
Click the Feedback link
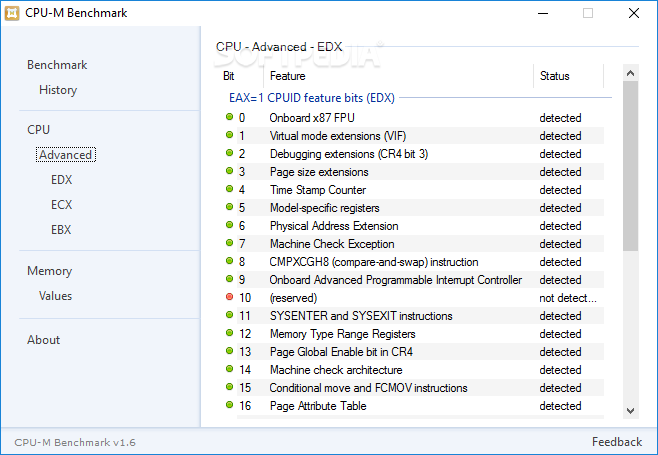point(617,442)
